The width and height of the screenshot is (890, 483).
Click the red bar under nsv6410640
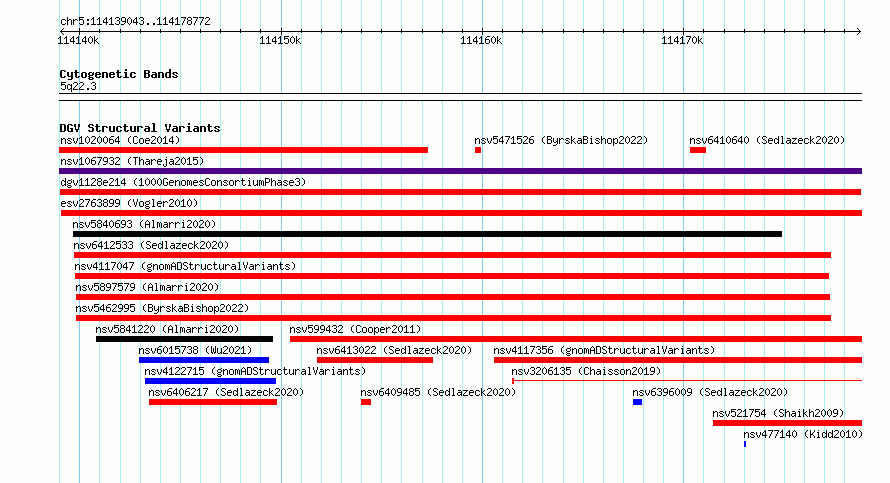(698, 150)
